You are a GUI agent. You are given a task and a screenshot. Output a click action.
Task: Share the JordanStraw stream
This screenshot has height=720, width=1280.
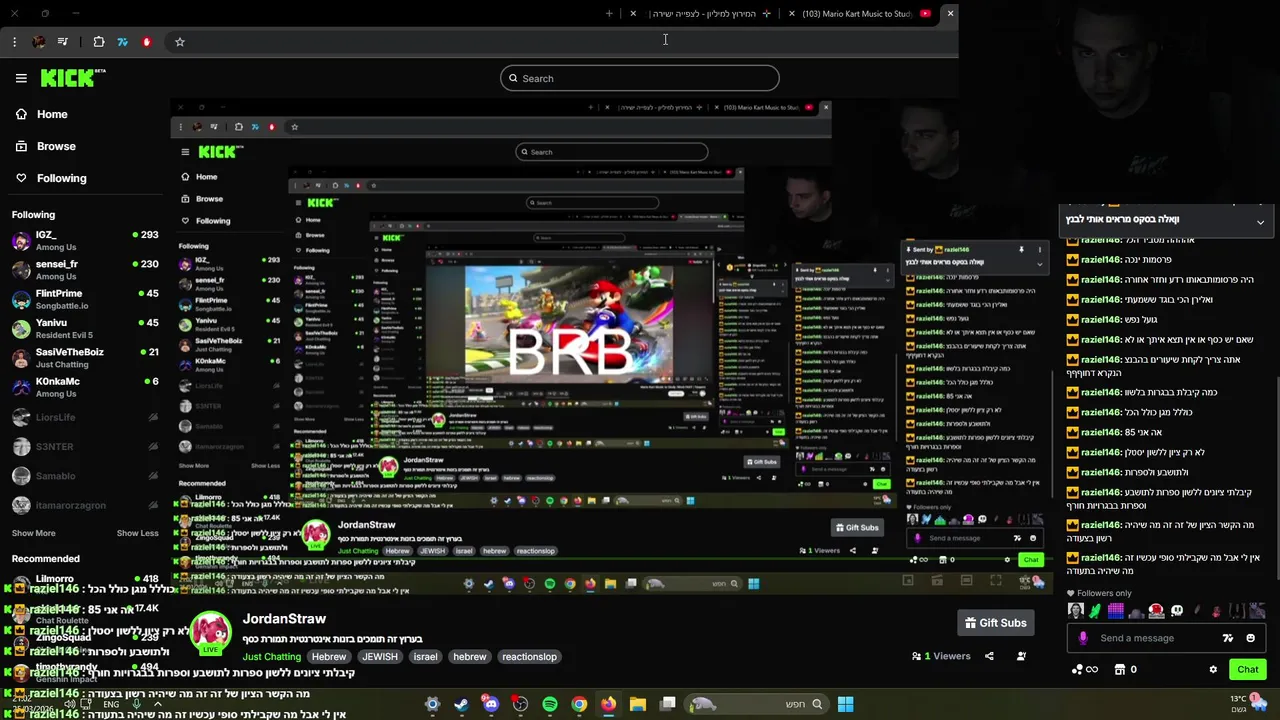[989, 656]
